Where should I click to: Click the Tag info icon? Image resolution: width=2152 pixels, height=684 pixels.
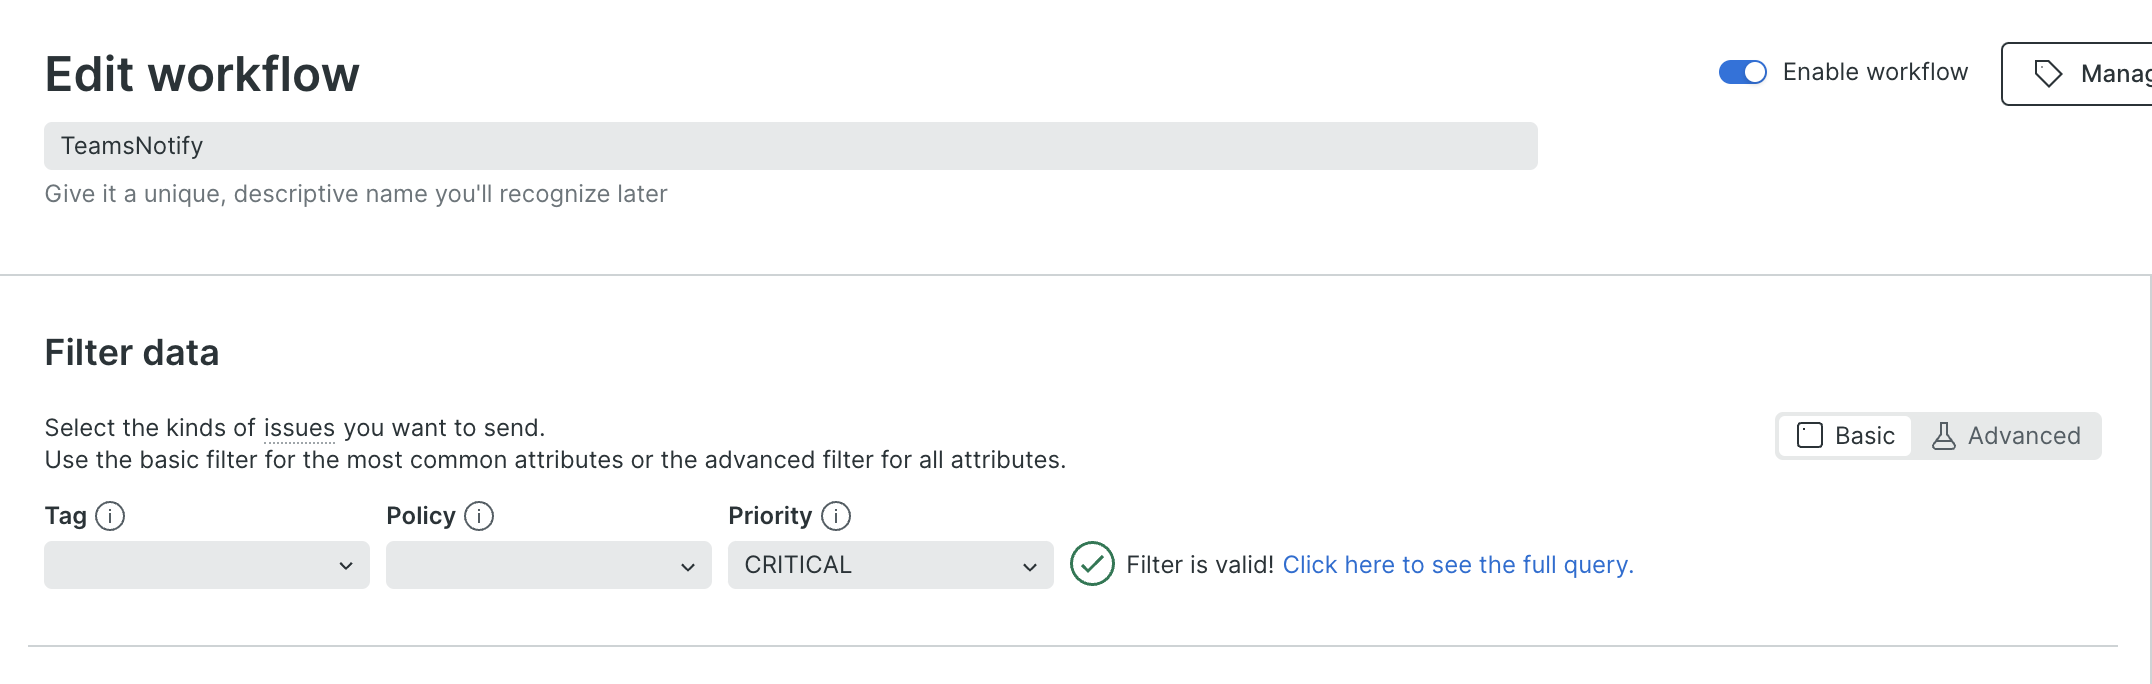pyautogui.click(x=110, y=516)
